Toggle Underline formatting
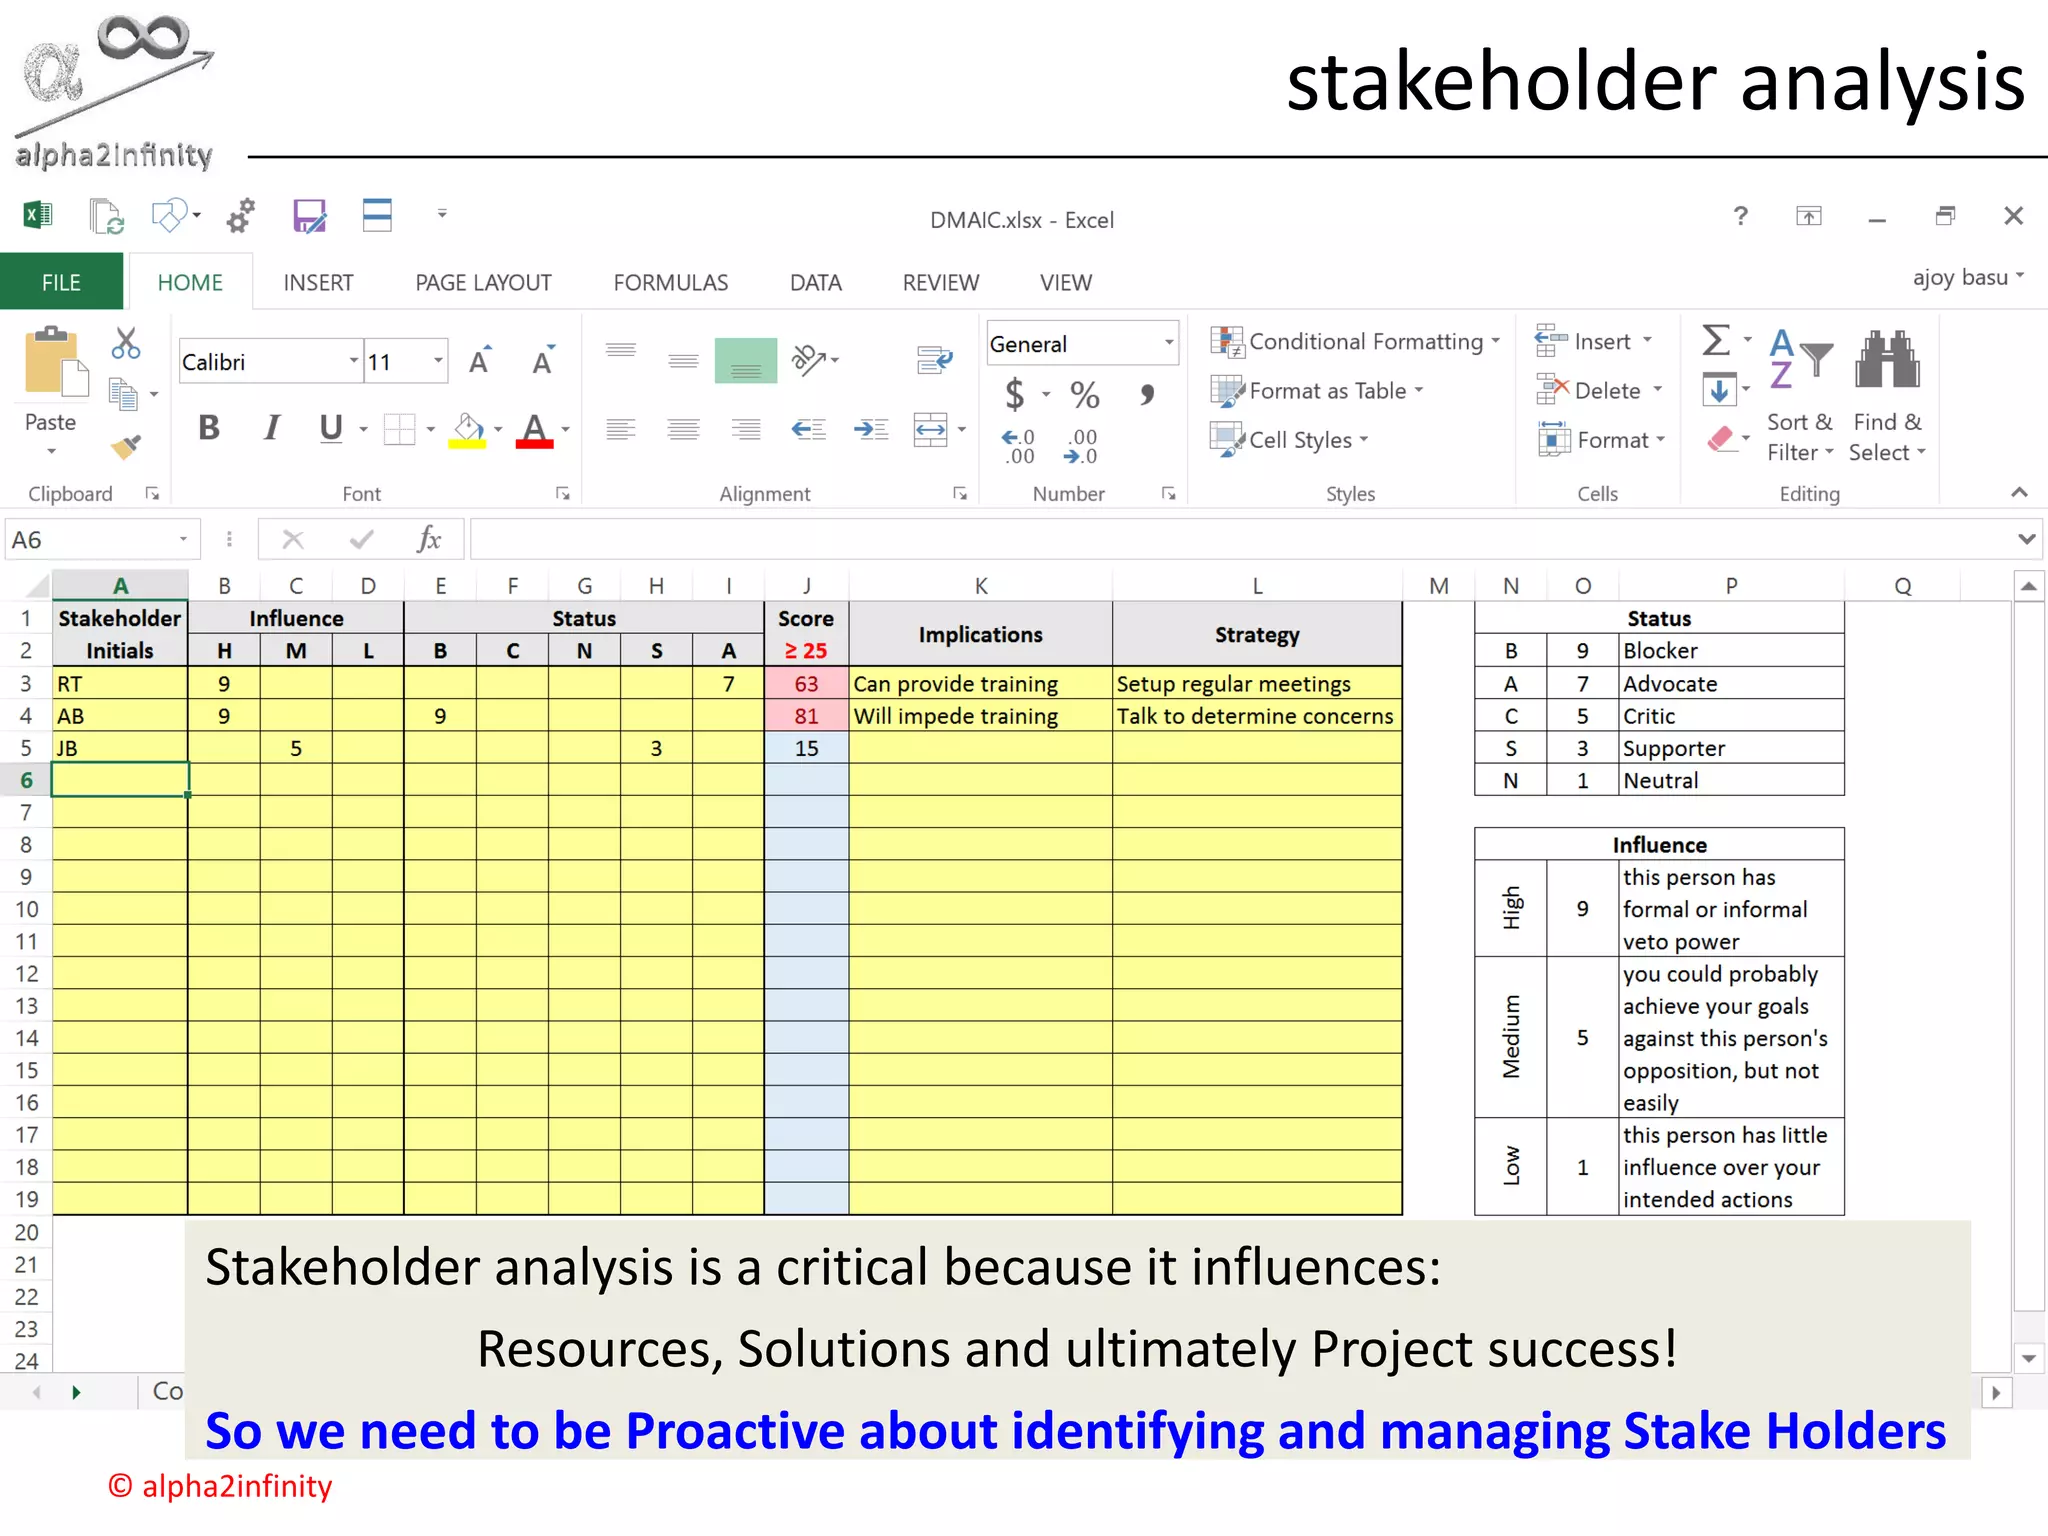This screenshot has width=2048, height=1536. coord(331,428)
